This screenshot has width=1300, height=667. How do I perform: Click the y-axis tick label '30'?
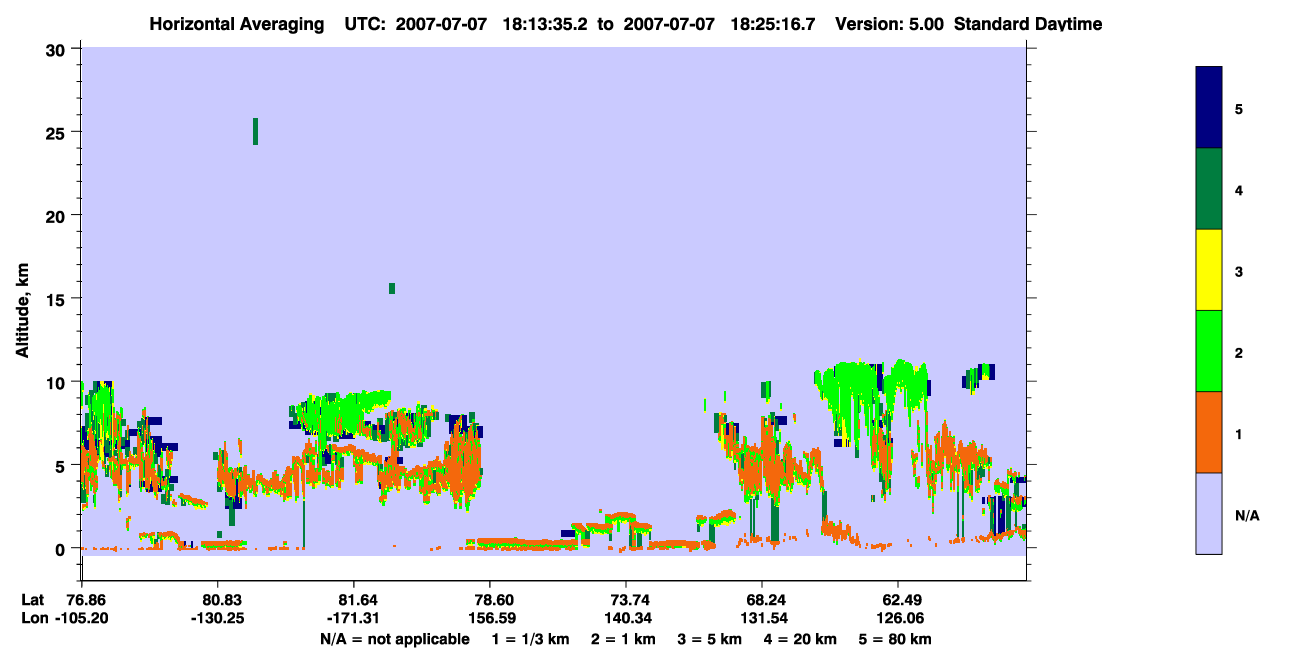(58, 49)
